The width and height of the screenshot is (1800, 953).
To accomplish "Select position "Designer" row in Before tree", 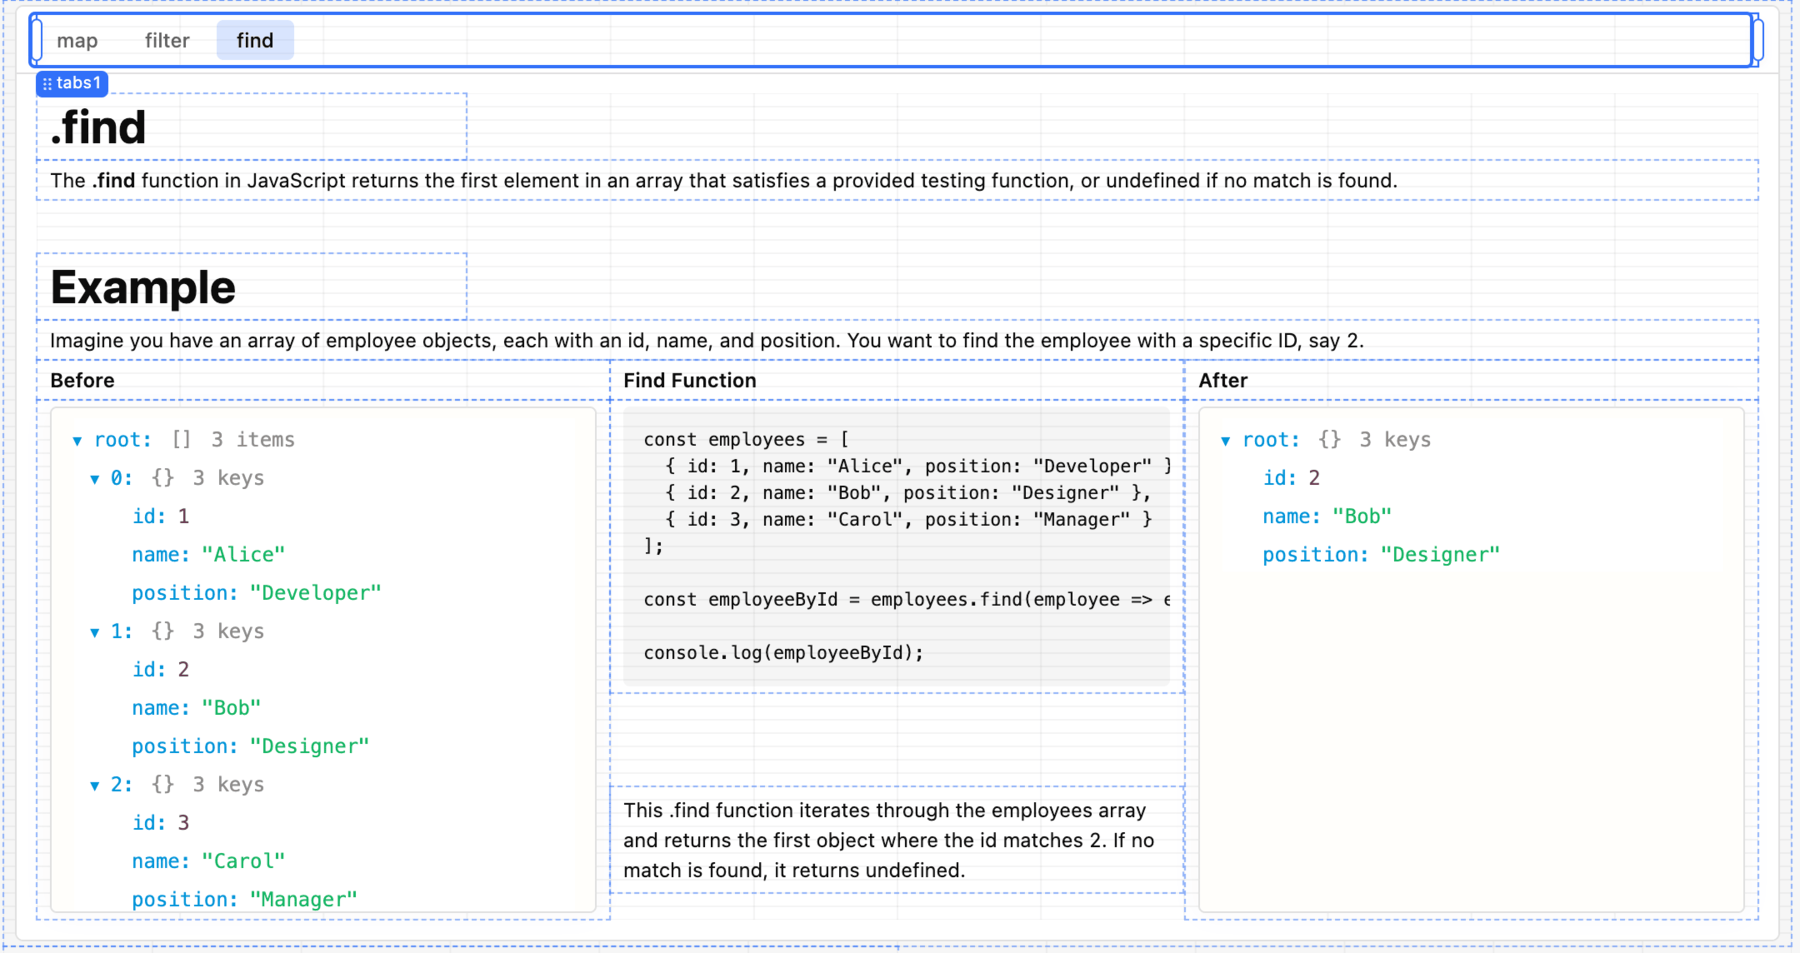I will tap(250, 746).
